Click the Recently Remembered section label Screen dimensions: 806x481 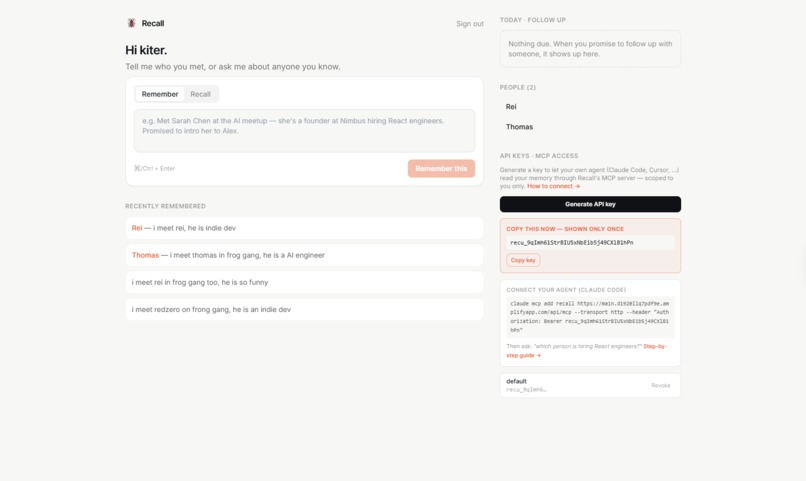166,206
